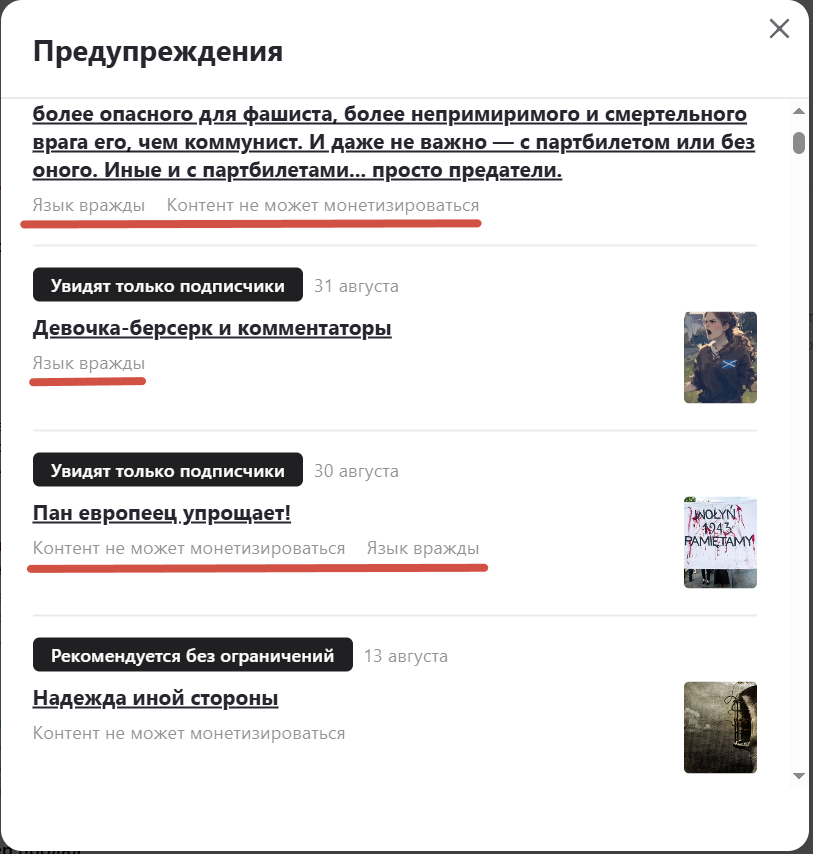Viewport: 813px width, 854px height.
Task: Click 'Увидят только подписчики' badge dated 30 августа
Action: point(168,470)
